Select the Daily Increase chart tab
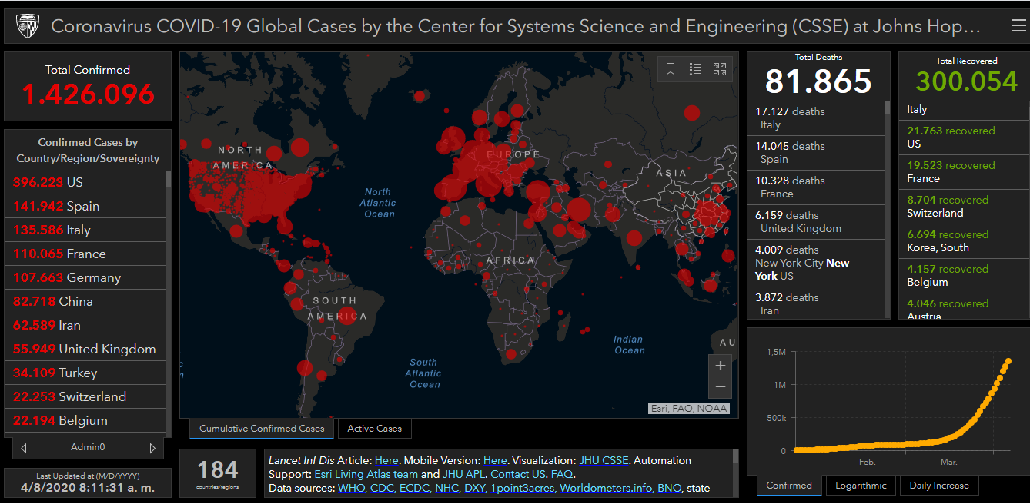Viewport: 1030px width, 503px height. click(939, 486)
